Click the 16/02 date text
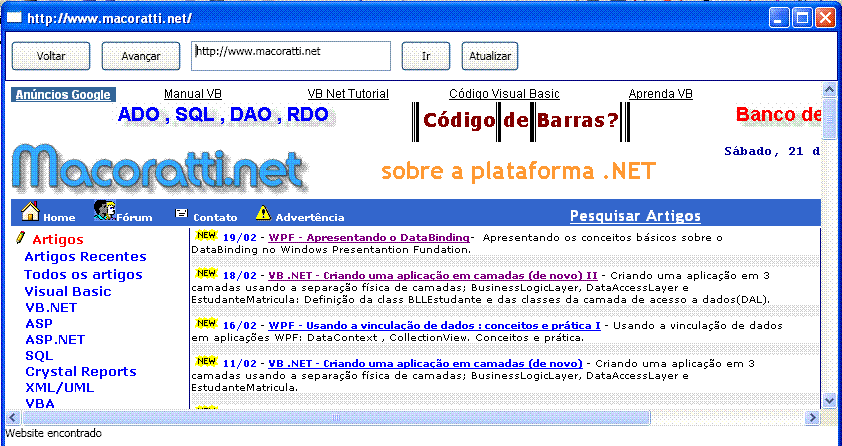 [x=239, y=326]
